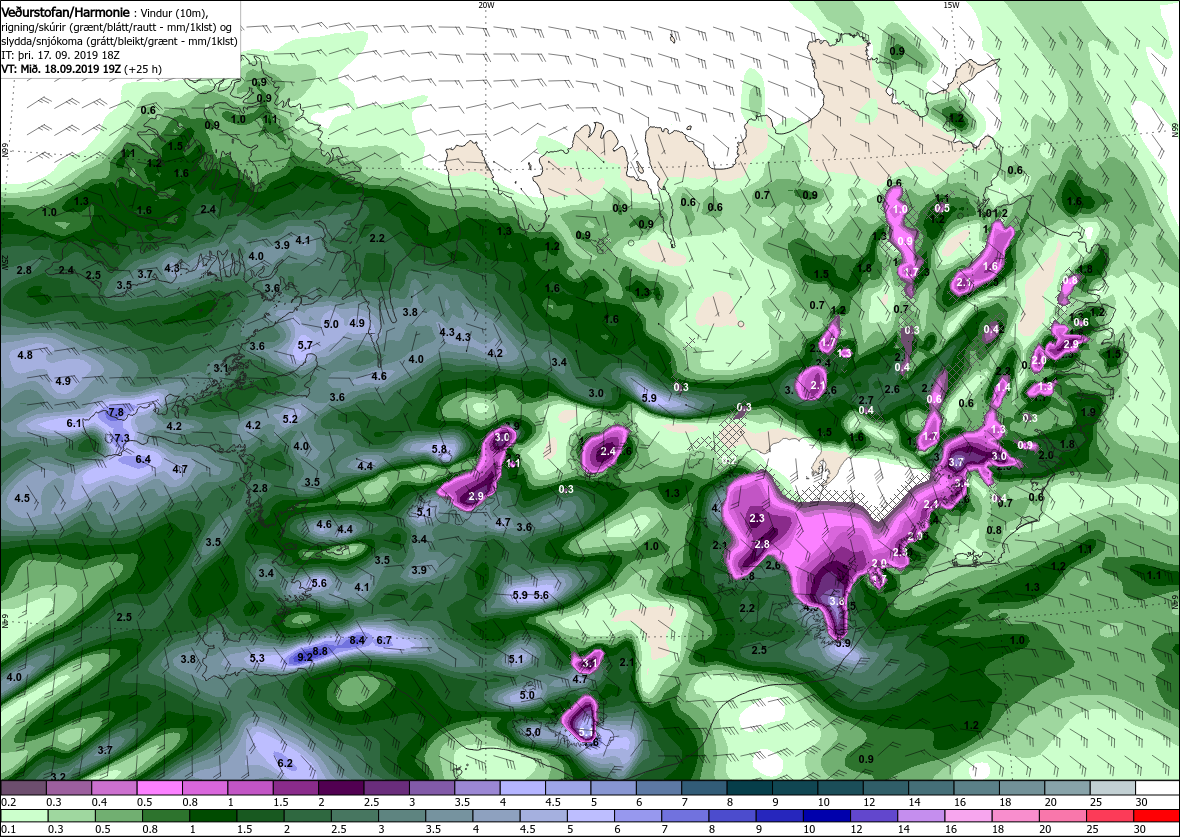Screen dimensions: 1180x837
Task: Click the '6.1' value near the left edge
Action: click(x=74, y=424)
